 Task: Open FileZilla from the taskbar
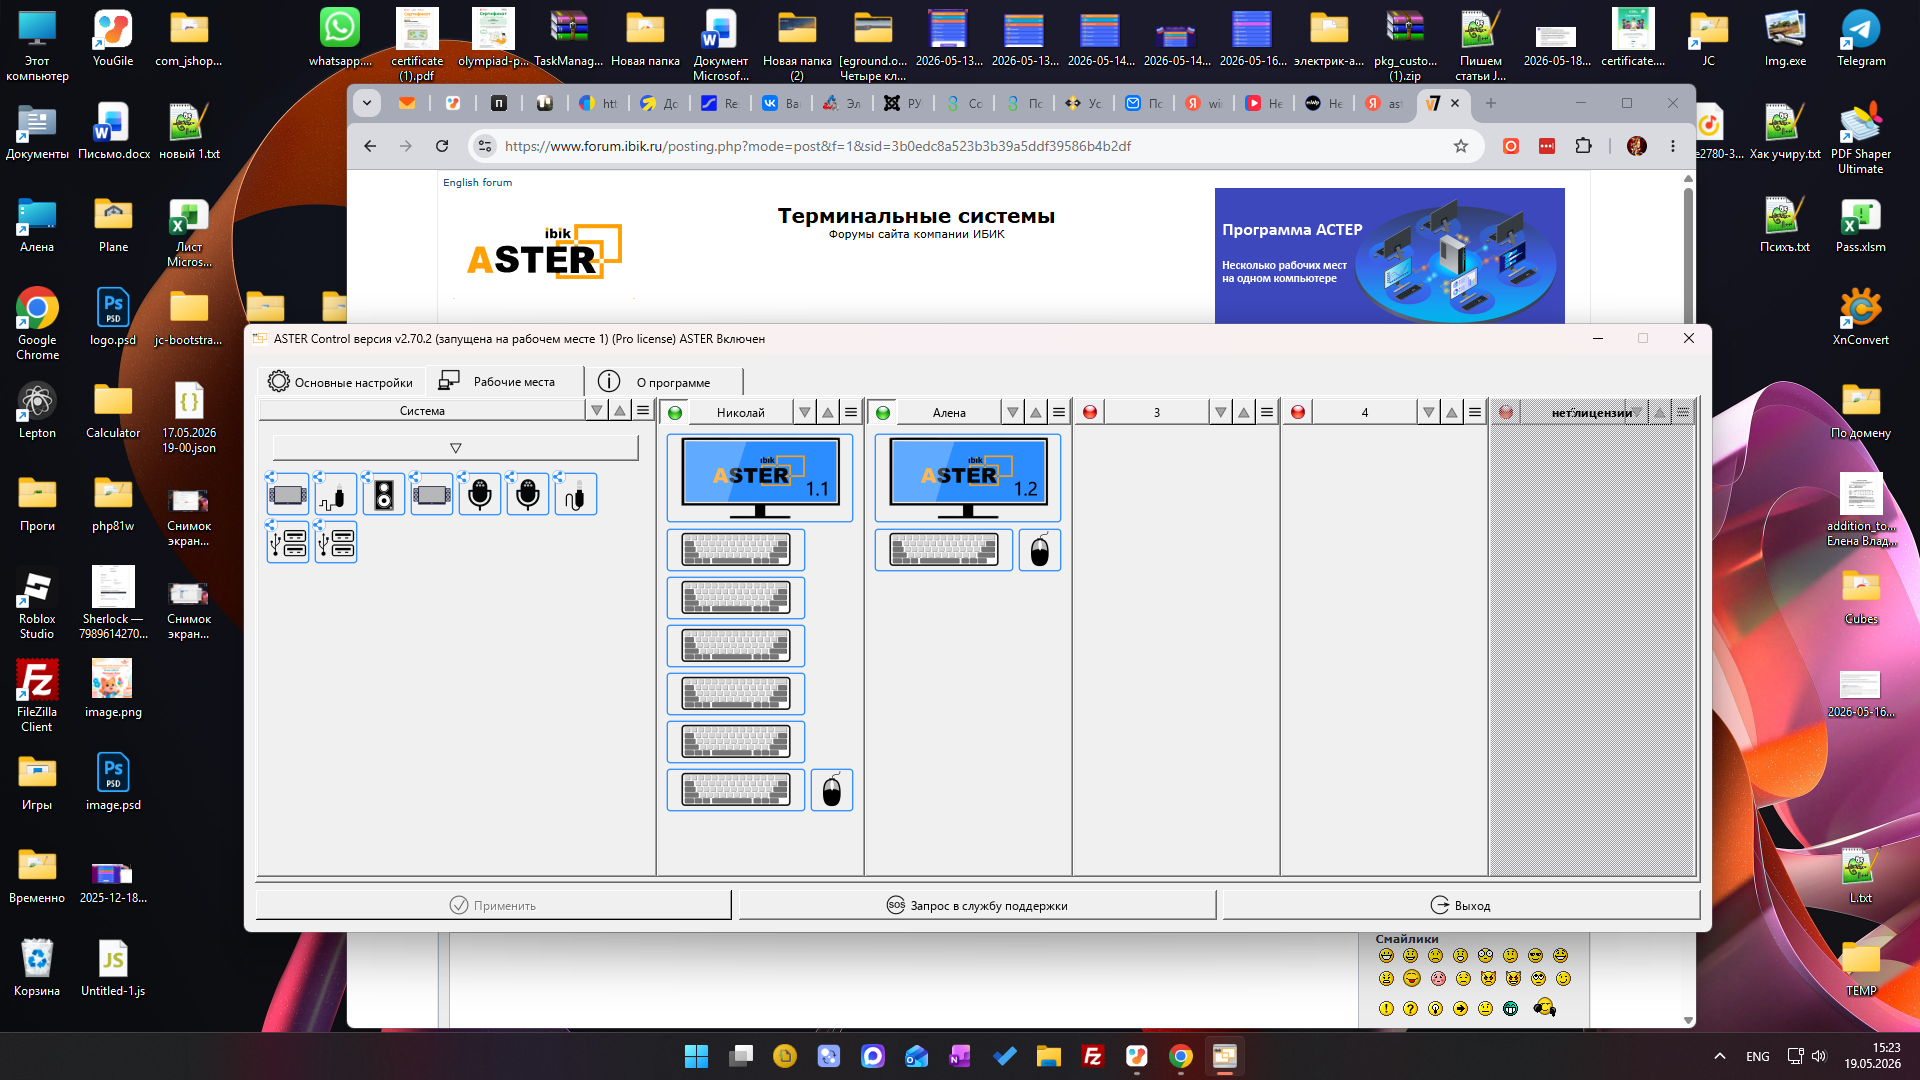tap(1093, 1056)
